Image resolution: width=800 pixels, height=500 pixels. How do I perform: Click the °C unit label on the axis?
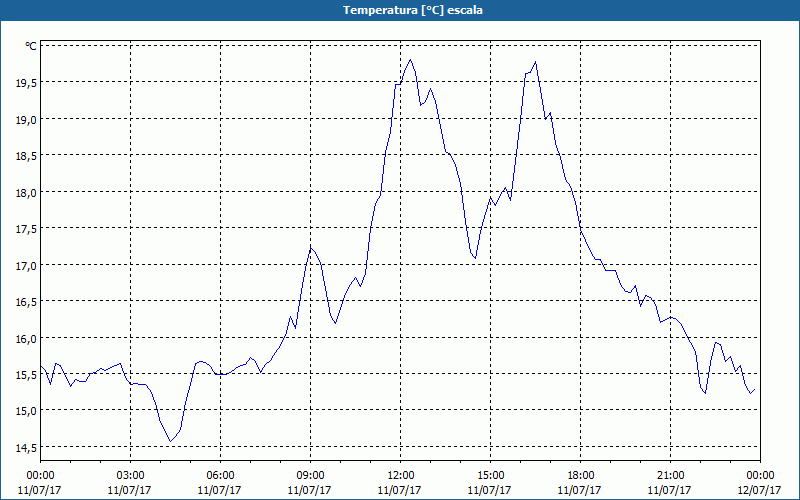(31, 46)
